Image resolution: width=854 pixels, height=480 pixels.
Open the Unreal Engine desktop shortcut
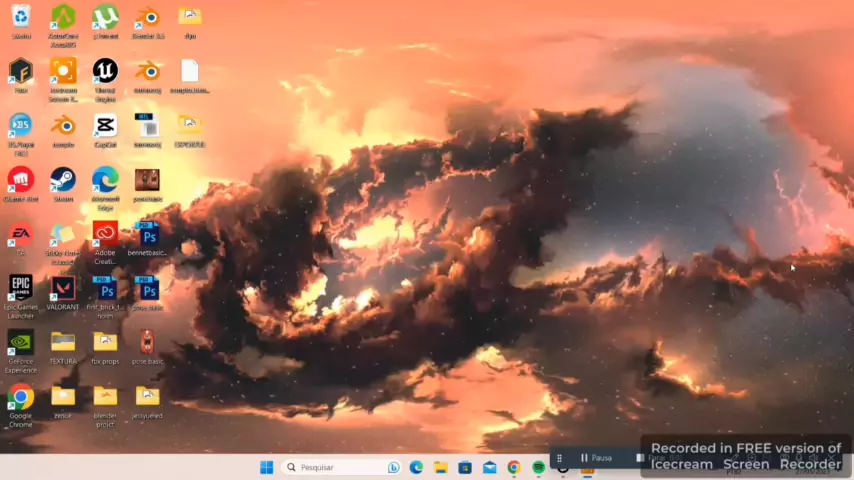coord(105,80)
